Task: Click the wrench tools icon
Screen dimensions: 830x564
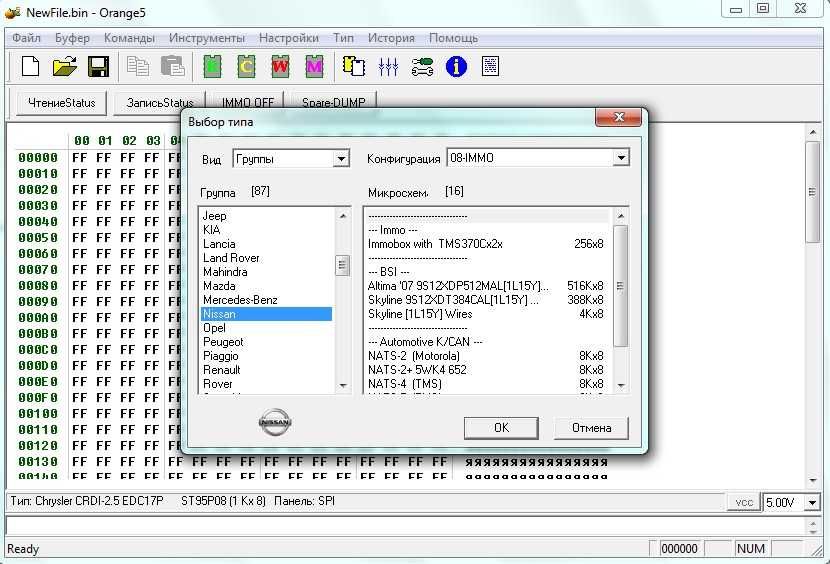Action: pyautogui.click(x=422, y=67)
